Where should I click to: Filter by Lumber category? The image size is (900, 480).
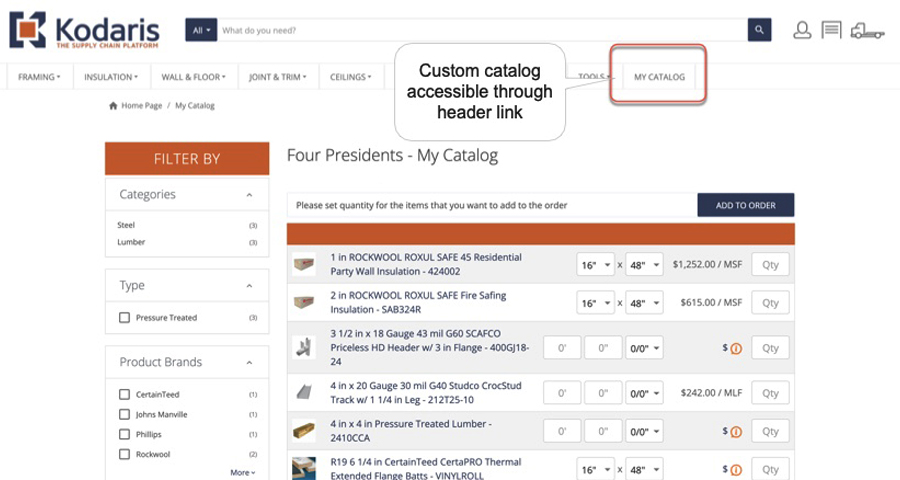point(131,242)
